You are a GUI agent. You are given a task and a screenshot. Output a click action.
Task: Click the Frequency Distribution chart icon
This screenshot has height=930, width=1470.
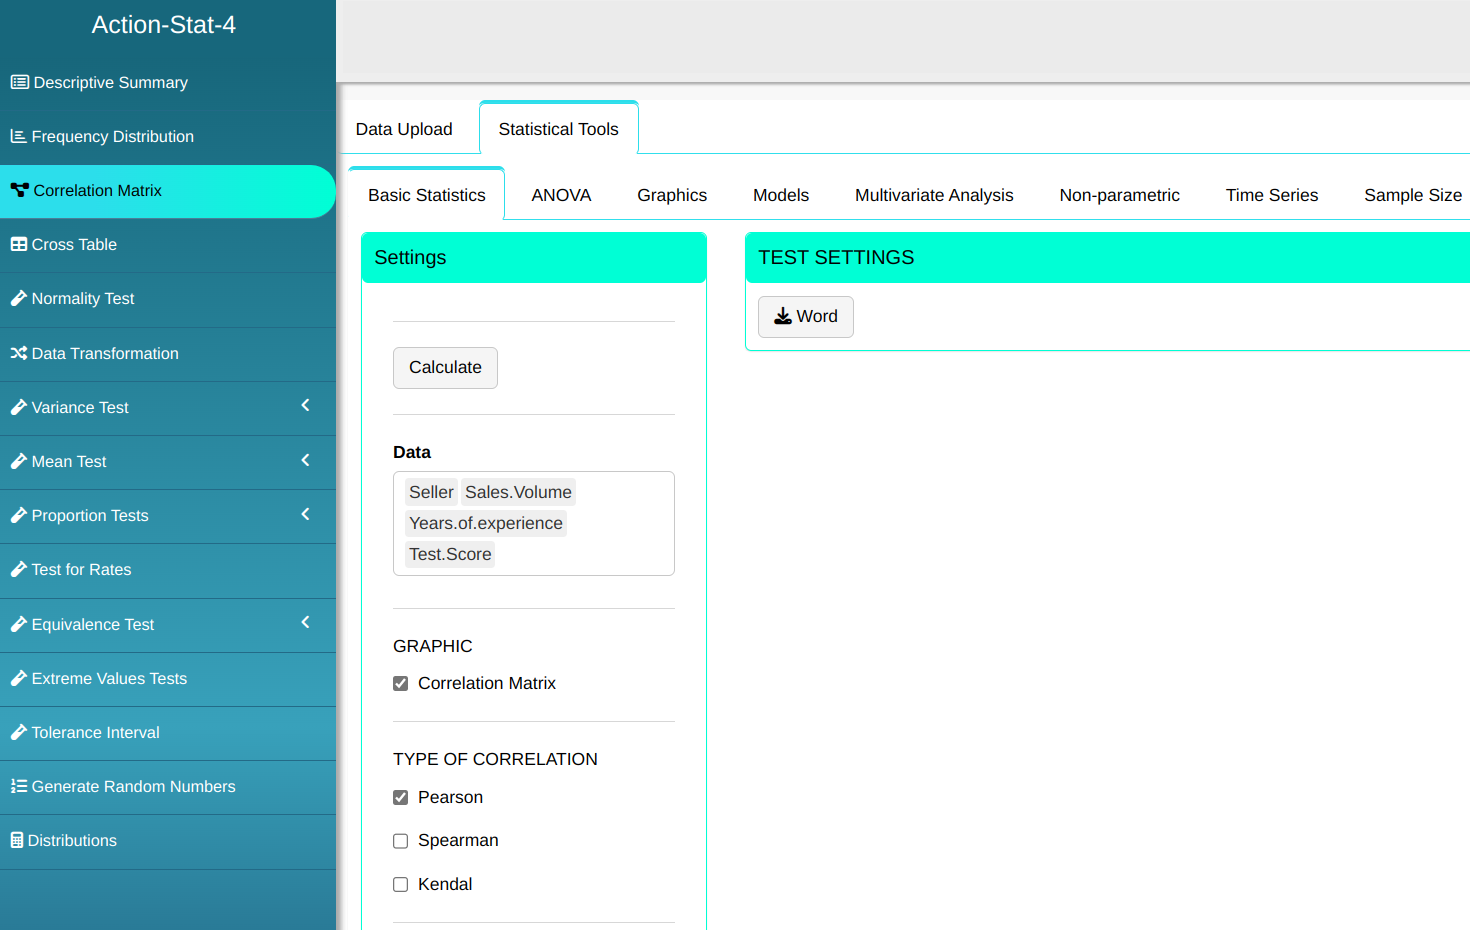pos(18,136)
